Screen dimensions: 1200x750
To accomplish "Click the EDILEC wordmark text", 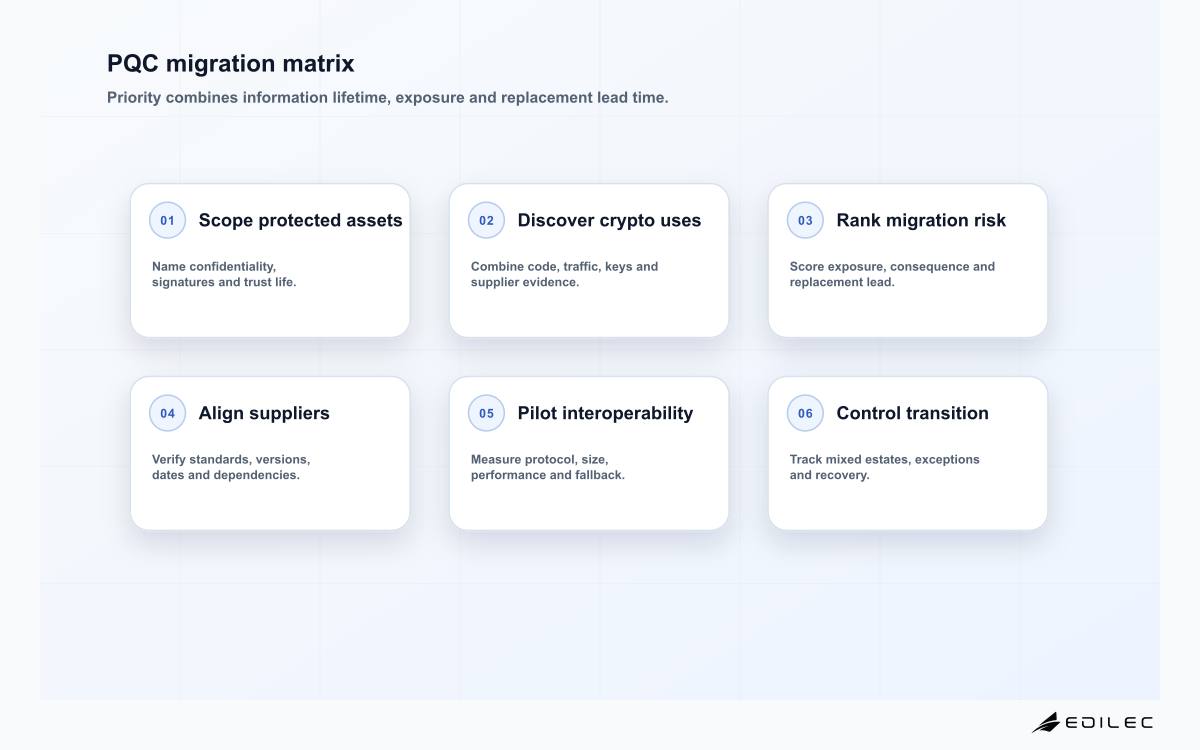I will (1109, 722).
